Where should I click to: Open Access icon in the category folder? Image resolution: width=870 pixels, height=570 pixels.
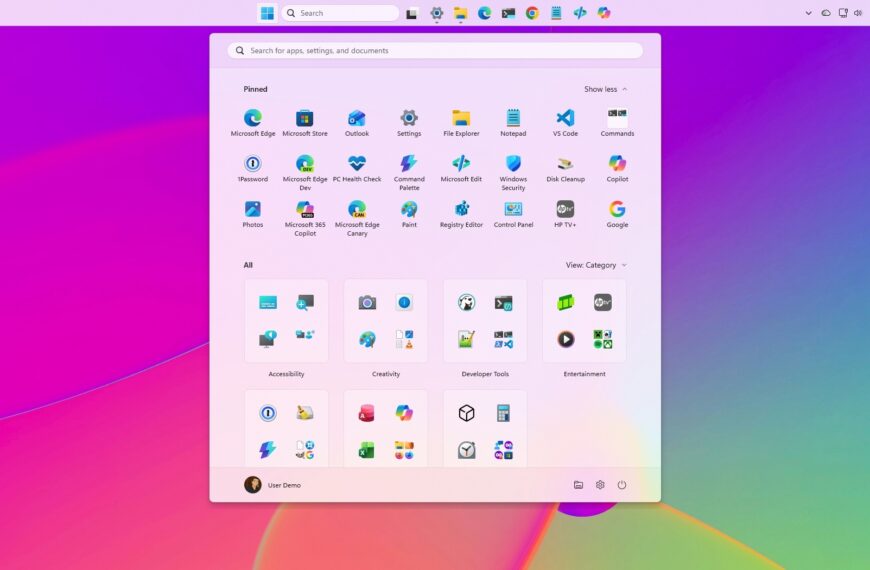pyautogui.click(x=367, y=413)
